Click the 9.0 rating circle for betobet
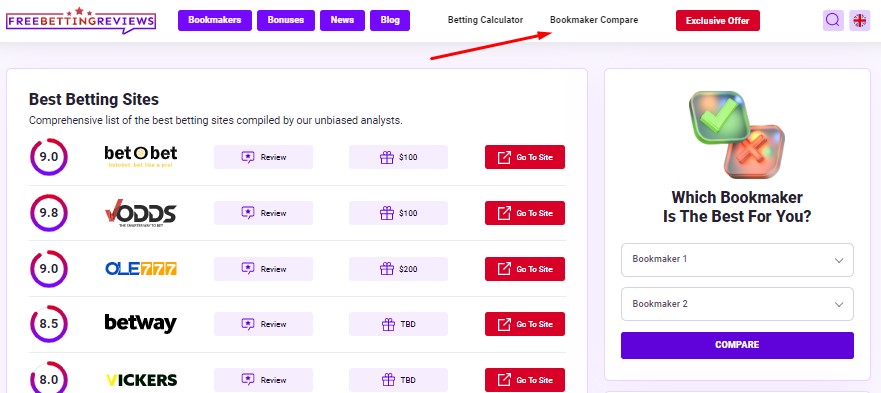Screen dimensions: 881x393 pyautogui.click(x=49, y=157)
